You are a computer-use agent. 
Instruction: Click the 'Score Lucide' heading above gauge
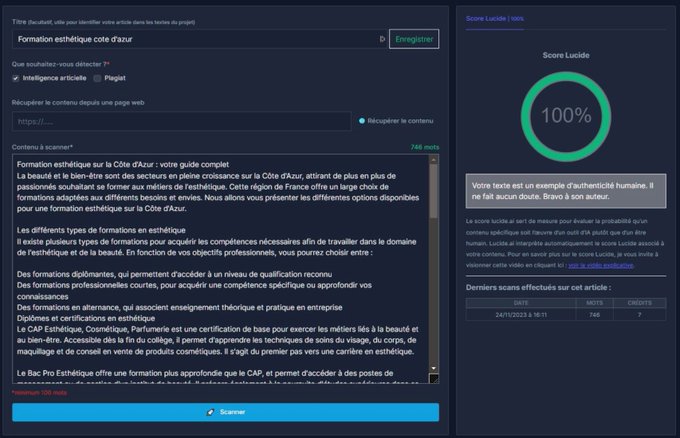(x=566, y=56)
